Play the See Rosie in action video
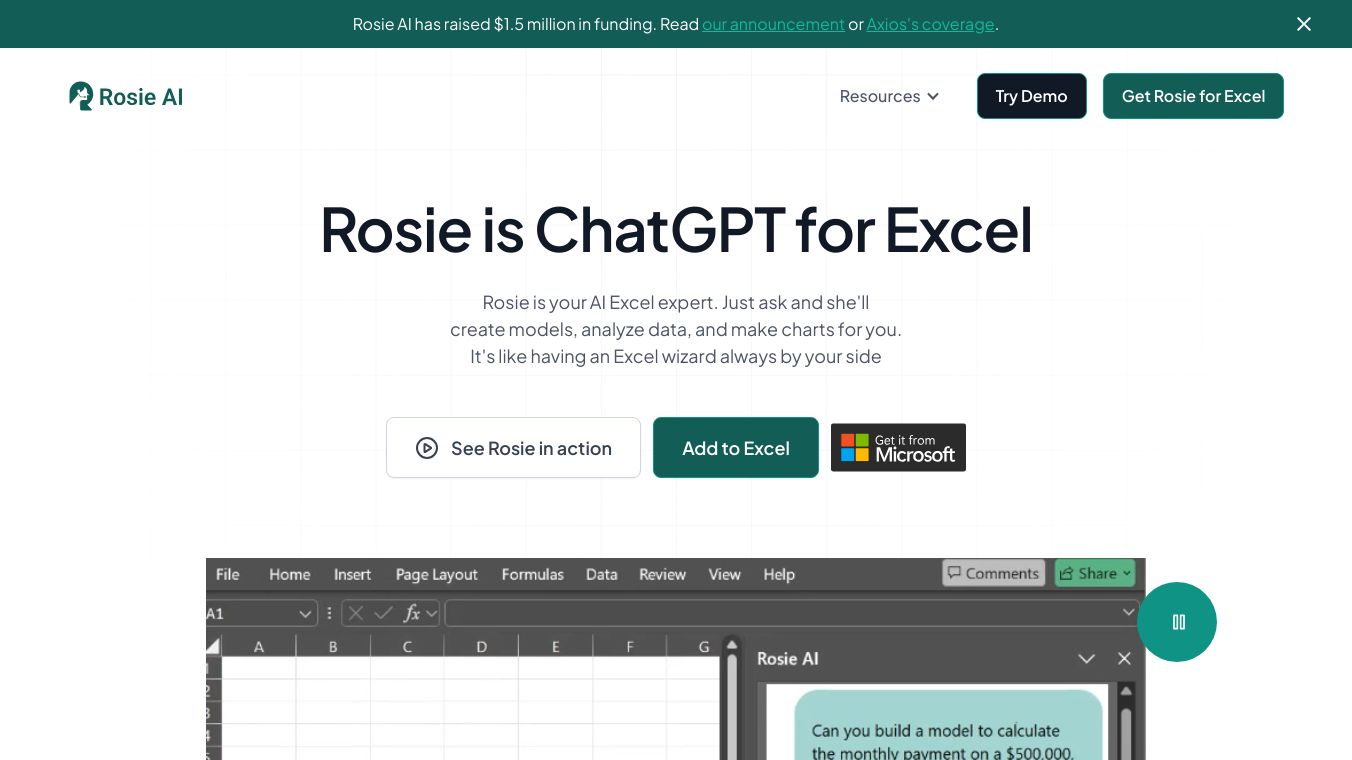 coord(513,448)
